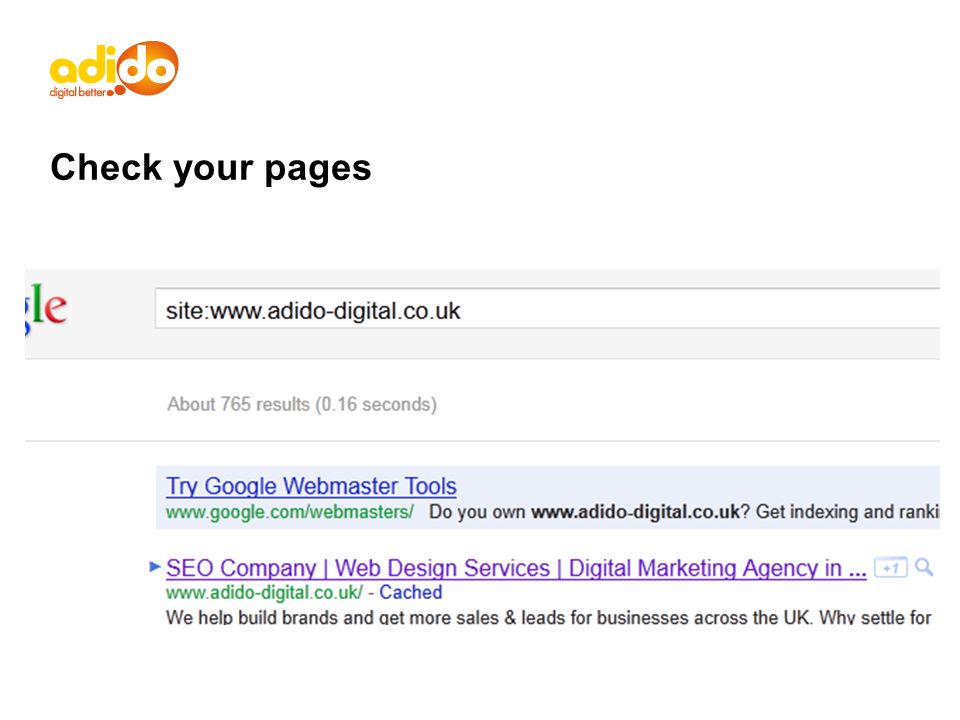The image size is (960, 720).
Task: Click the bold www.adido-digital.co.uk promo text
Action: click(636, 512)
